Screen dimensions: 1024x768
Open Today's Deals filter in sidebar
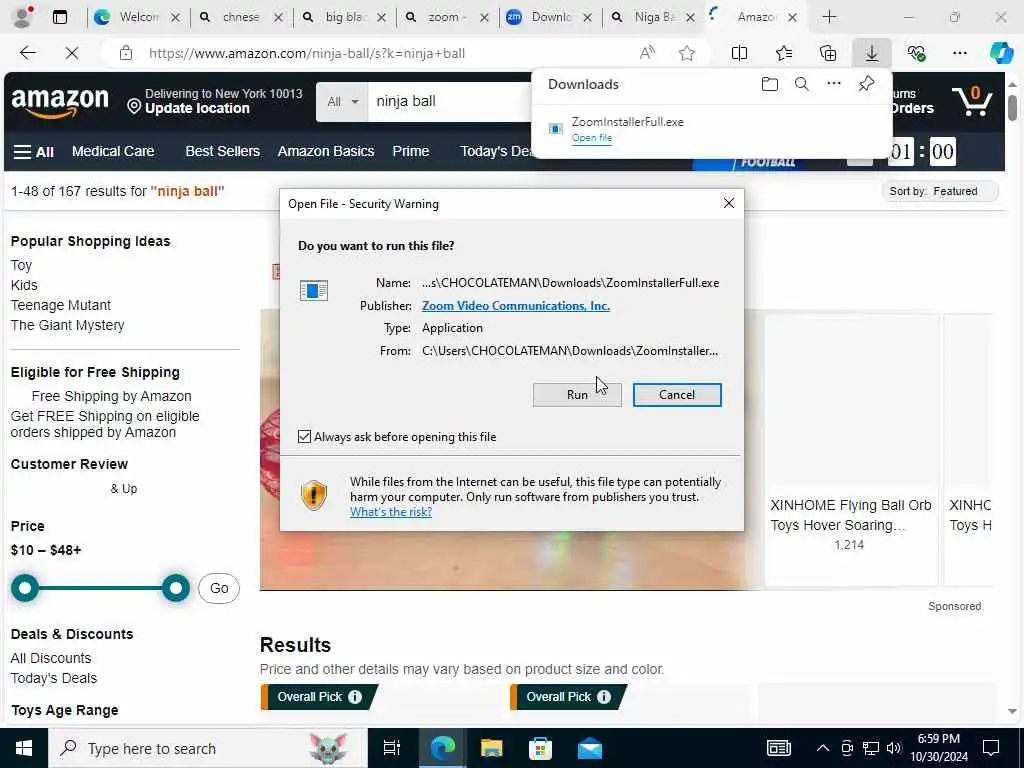click(x=54, y=678)
